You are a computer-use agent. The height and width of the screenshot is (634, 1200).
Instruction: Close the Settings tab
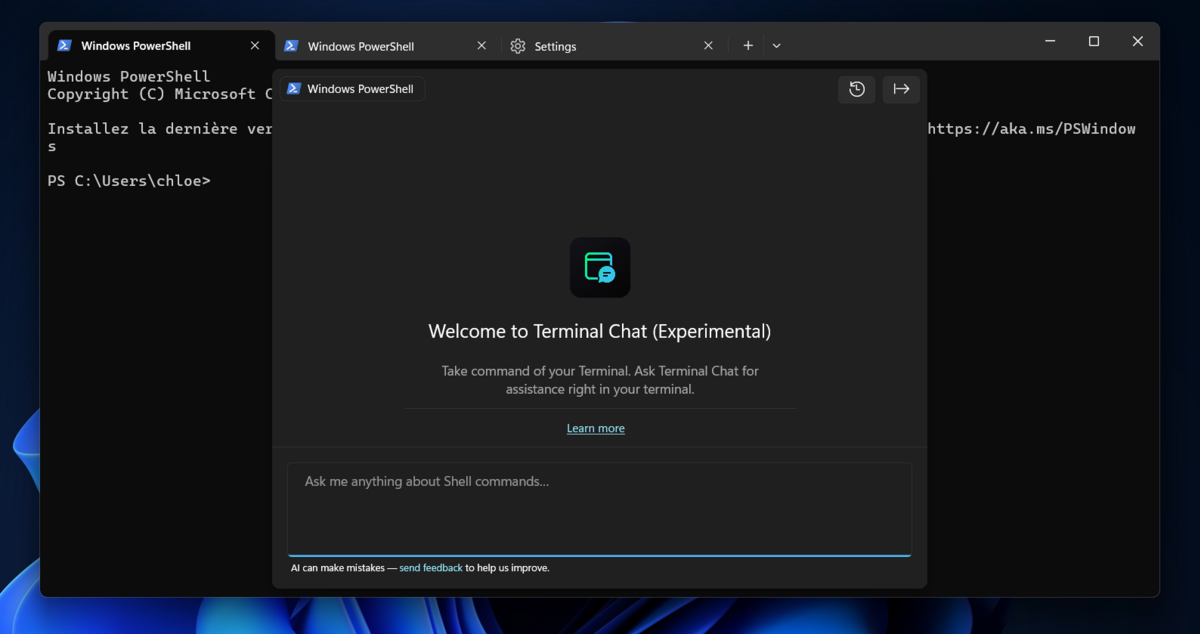pyautogui.click(x=708, y=46)
